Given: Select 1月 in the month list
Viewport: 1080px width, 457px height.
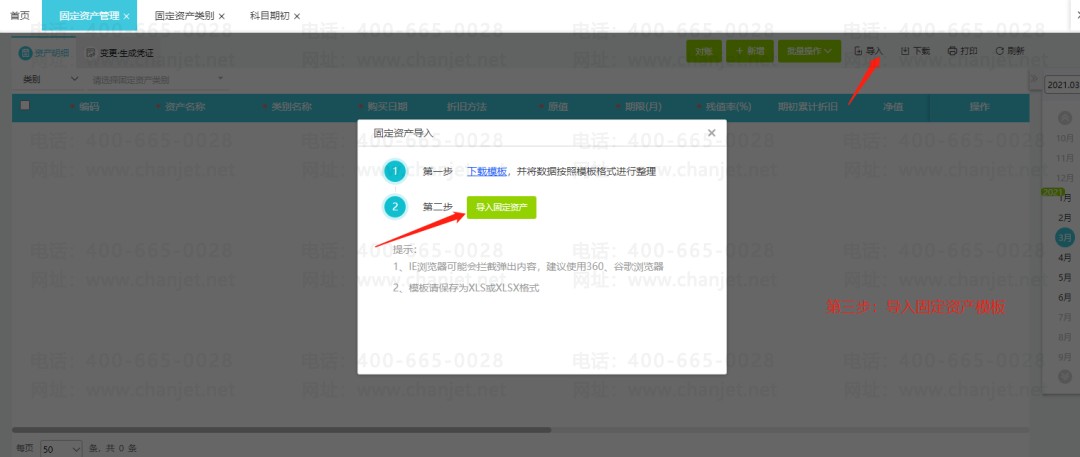Looking at the screenshot, I should coord(1065,198).
